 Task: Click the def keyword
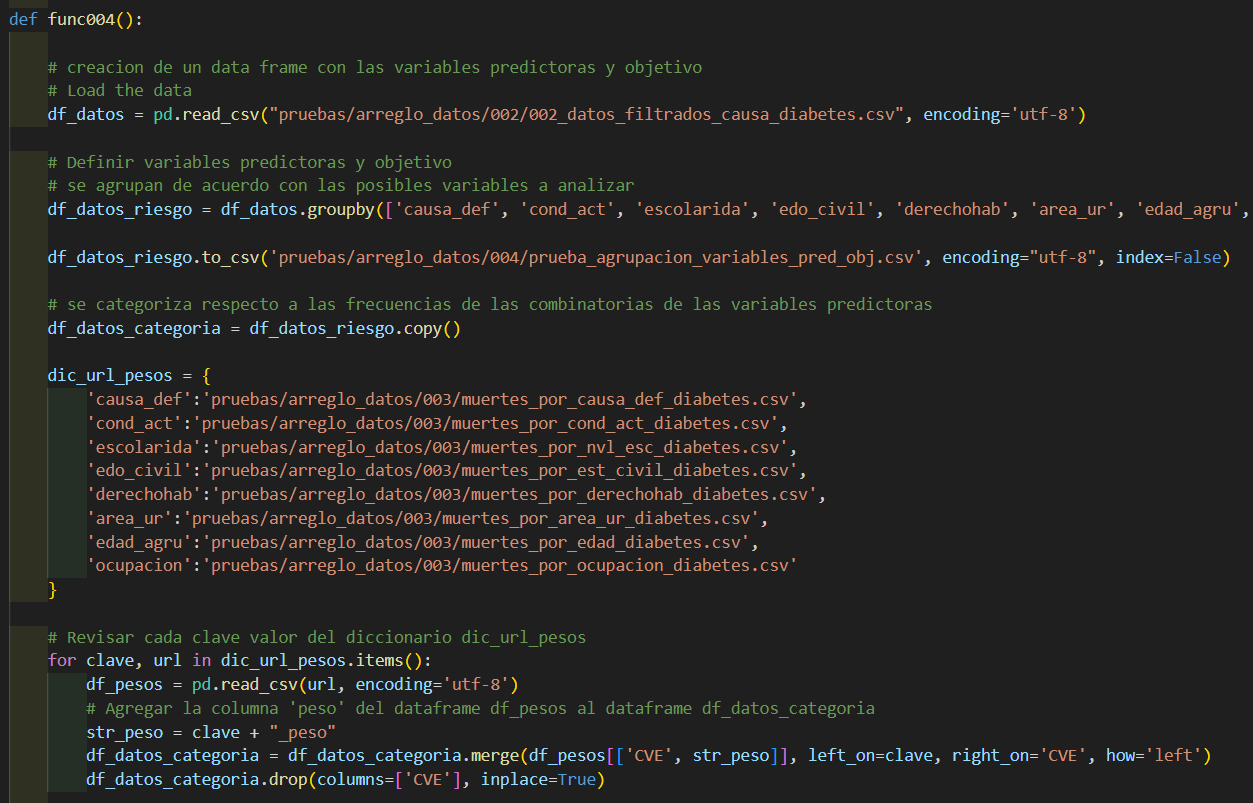23,19
